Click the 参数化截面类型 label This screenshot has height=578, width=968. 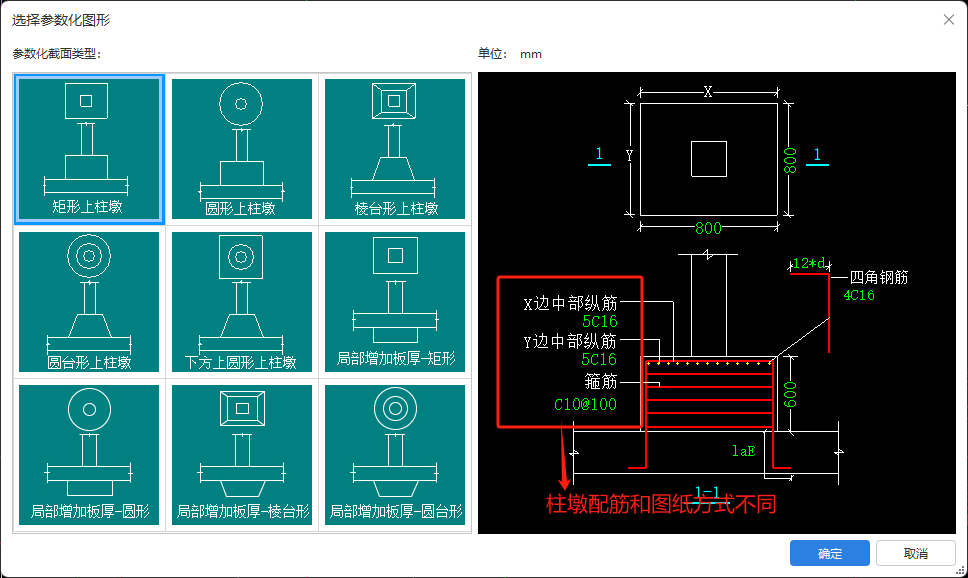56,54
